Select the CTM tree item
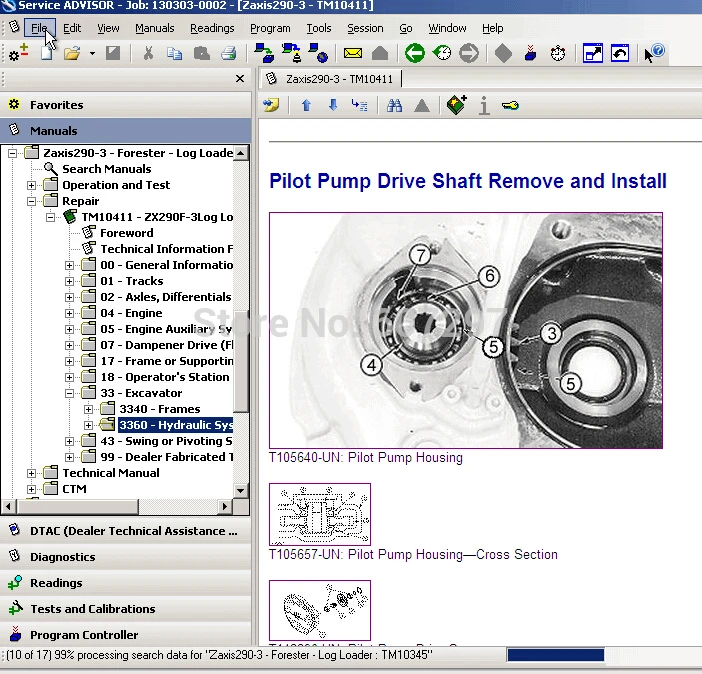This screenshot has width=702, height=674. click(x=74, y=489)
